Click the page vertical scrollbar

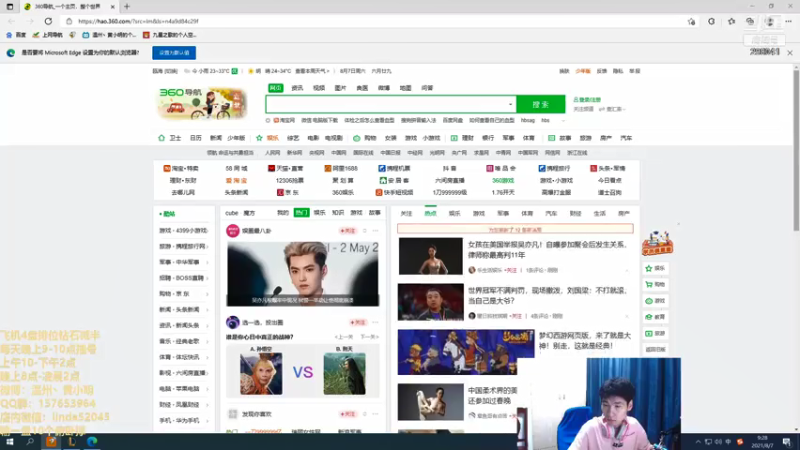[x=795, y=151]
